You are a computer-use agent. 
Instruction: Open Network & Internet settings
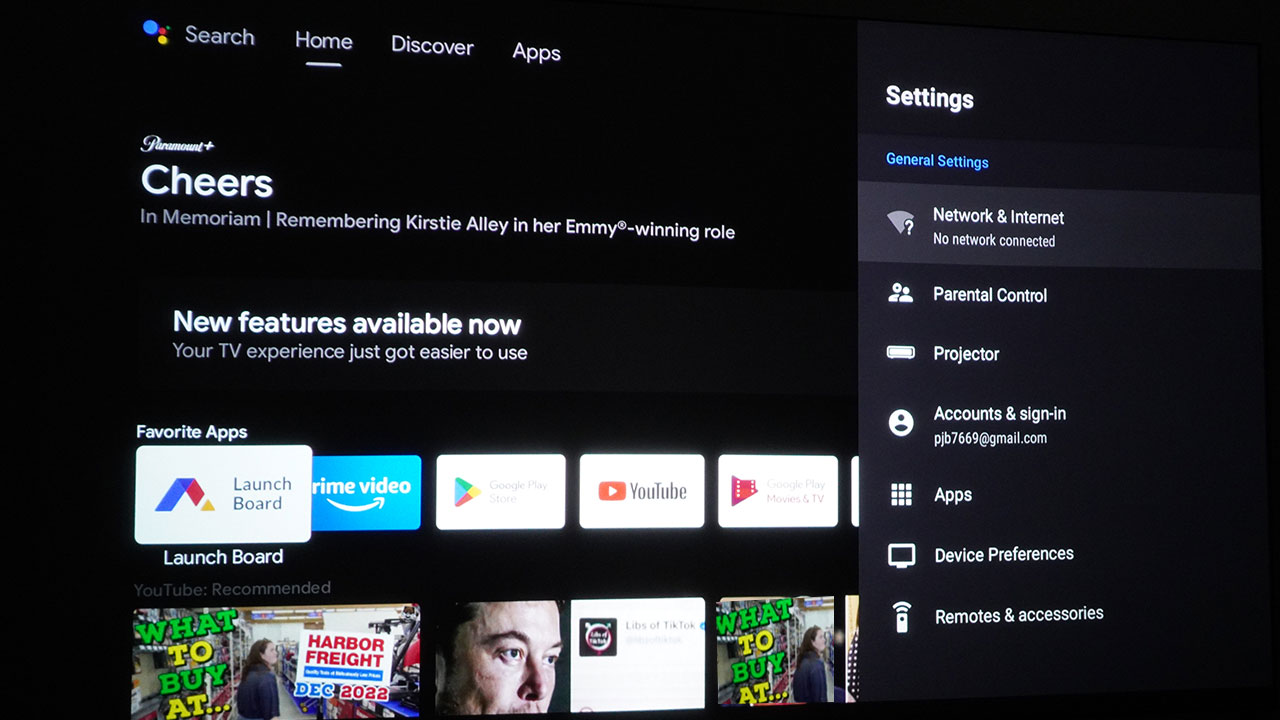[x=1059, y=226]
